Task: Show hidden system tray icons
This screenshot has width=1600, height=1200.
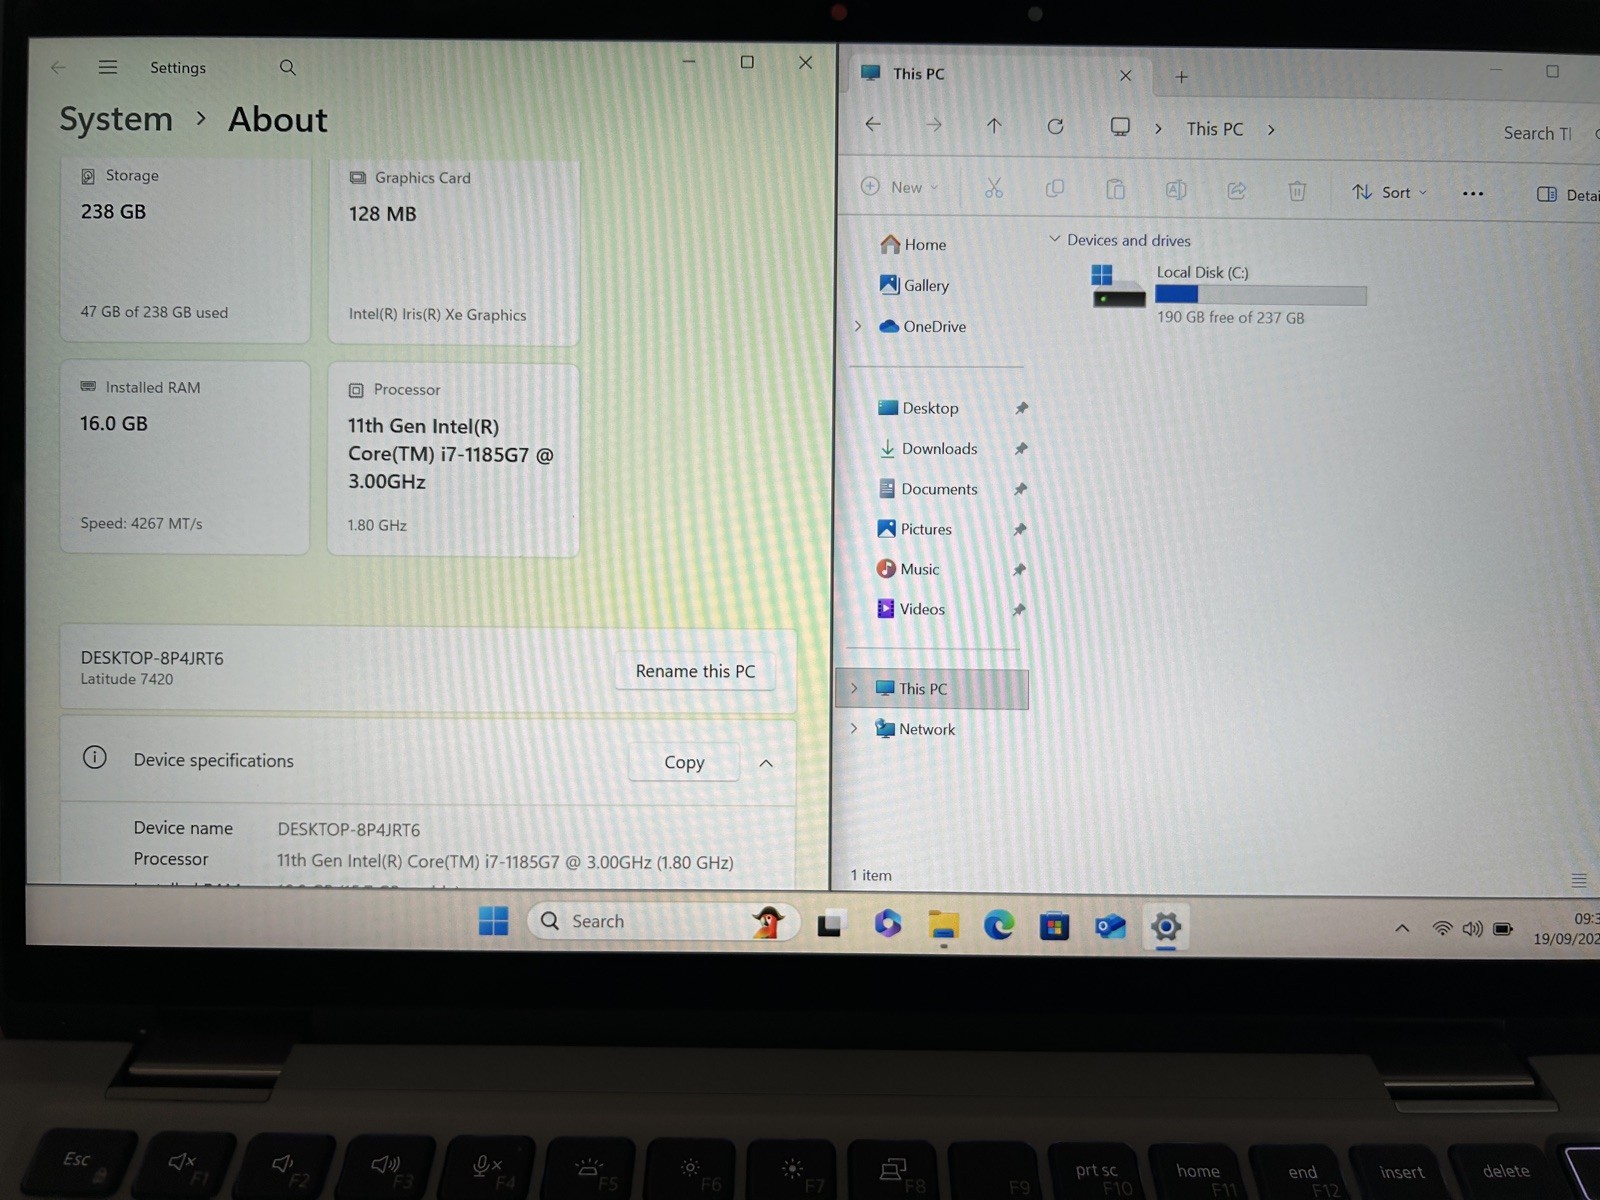Action: 1402,929
